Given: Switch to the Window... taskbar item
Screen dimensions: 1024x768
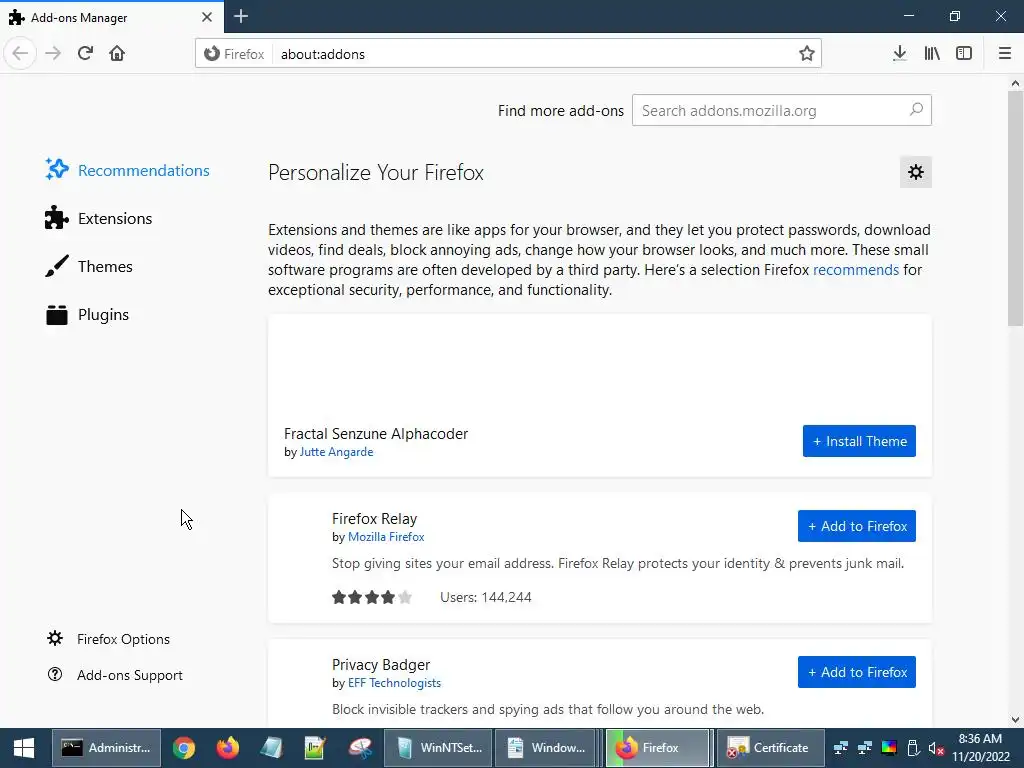Looking at the screenshot, I should (549, 748).
